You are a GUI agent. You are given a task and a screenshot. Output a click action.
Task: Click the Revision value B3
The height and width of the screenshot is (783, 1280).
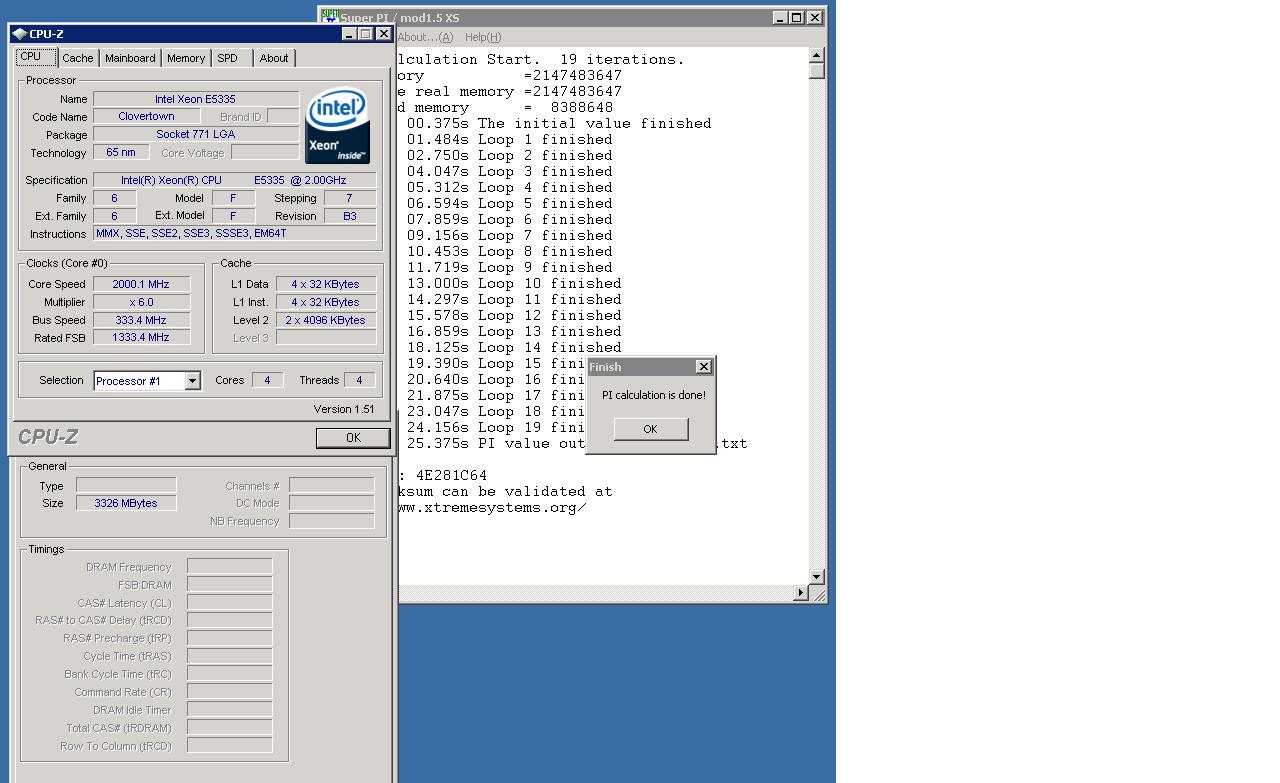pyautogui.click(x=350, y=216)
